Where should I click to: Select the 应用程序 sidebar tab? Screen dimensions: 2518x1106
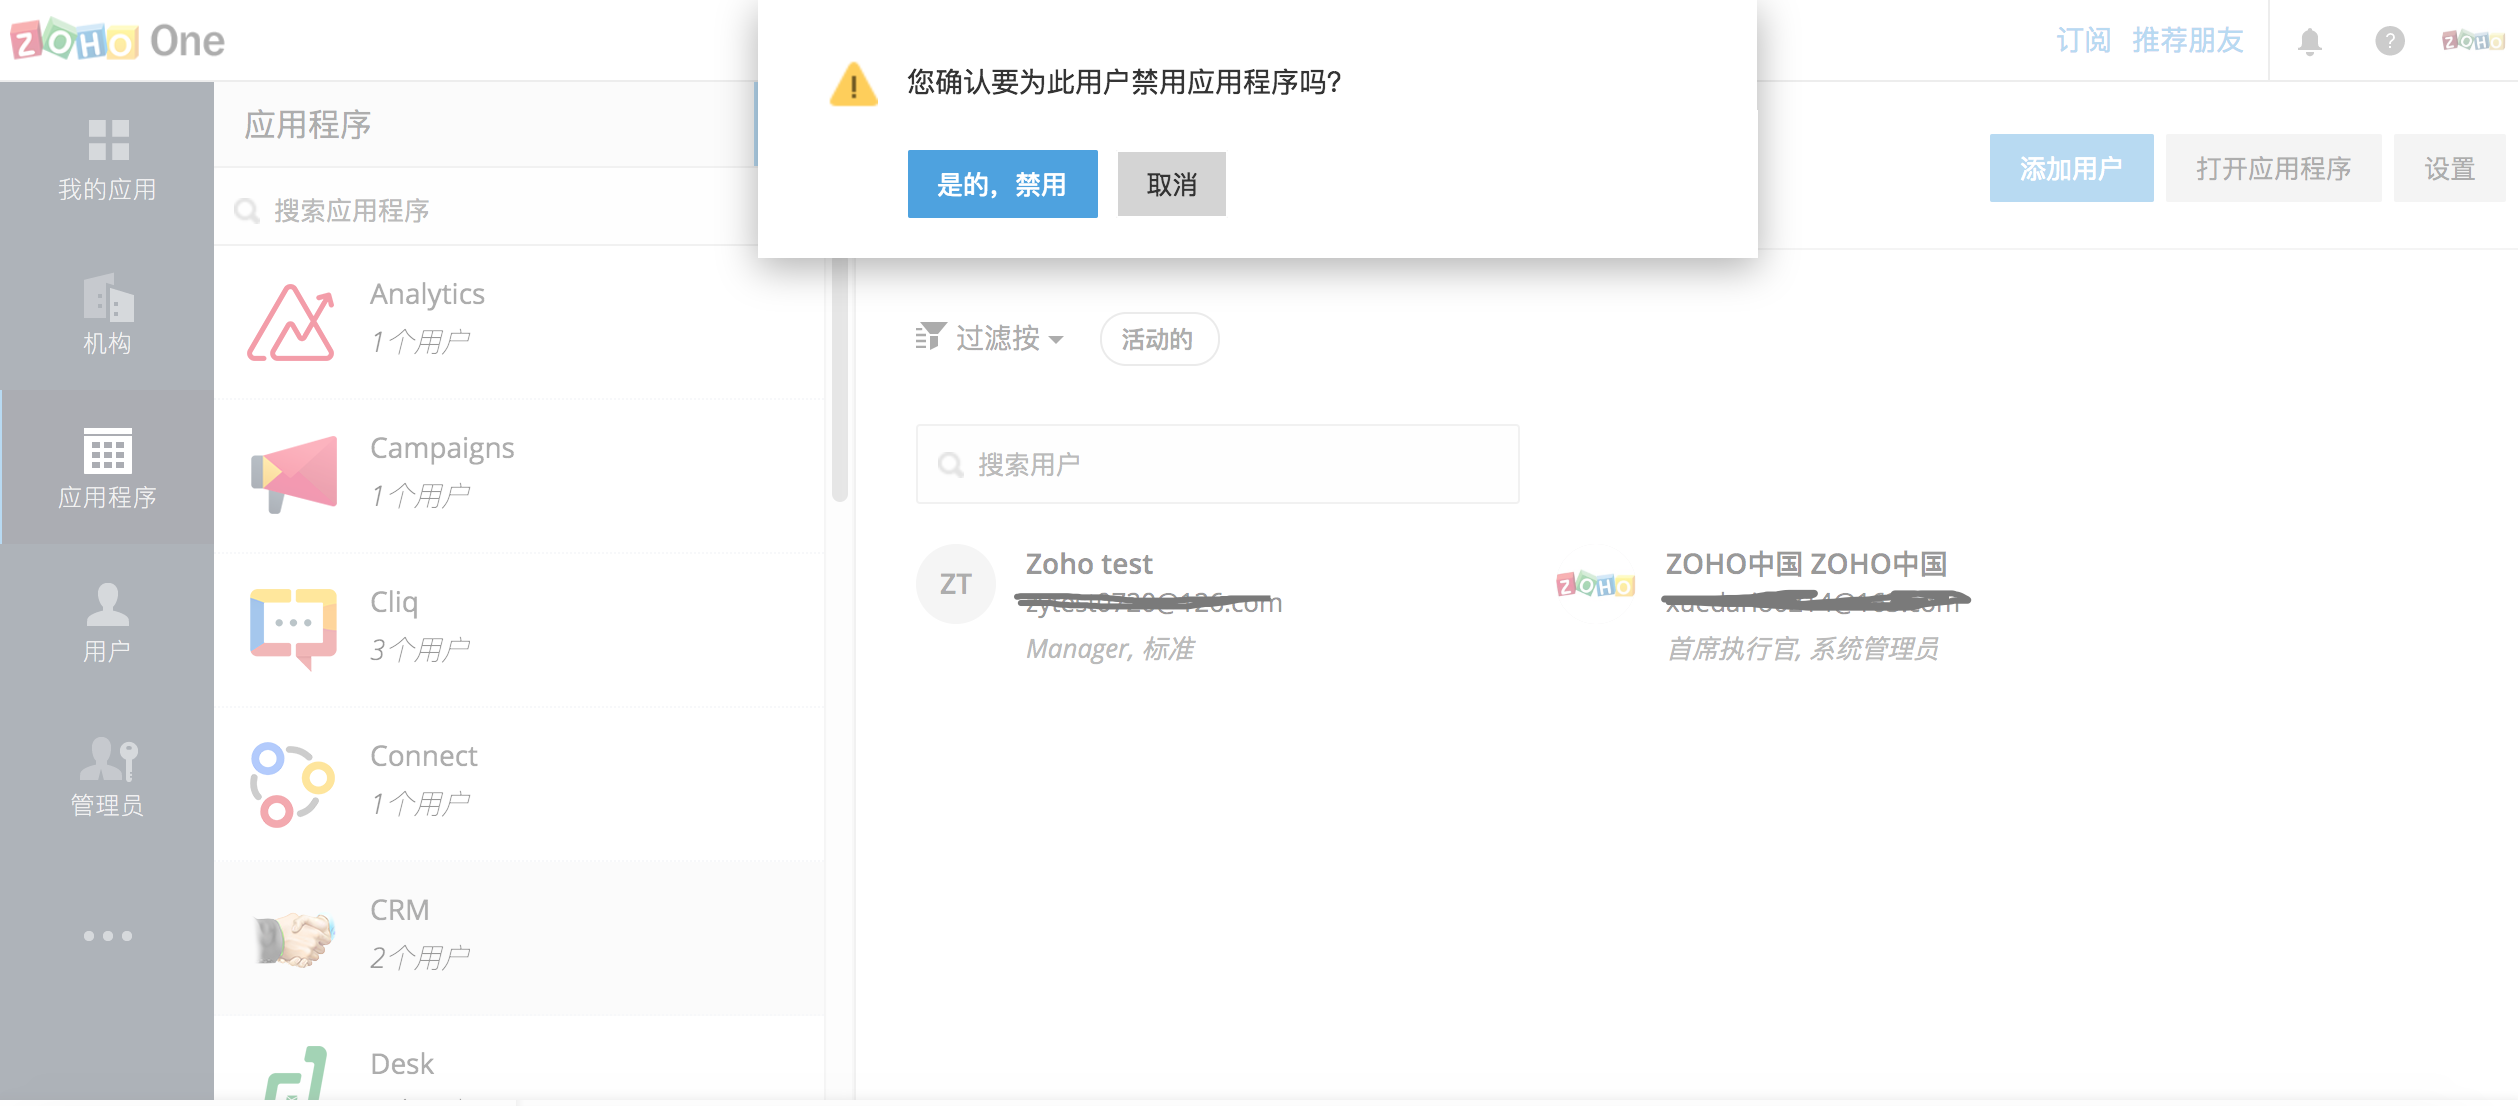point(107,467)
